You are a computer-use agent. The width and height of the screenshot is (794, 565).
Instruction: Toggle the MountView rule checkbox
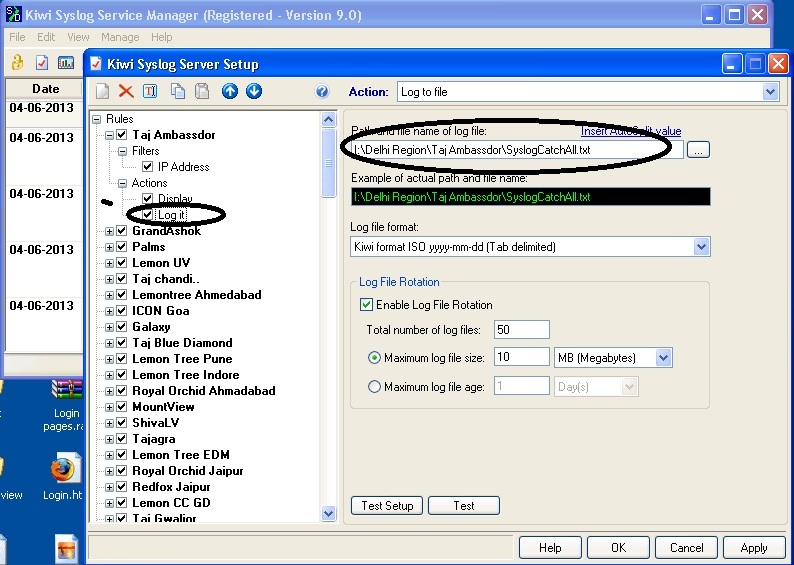[122, 407]
